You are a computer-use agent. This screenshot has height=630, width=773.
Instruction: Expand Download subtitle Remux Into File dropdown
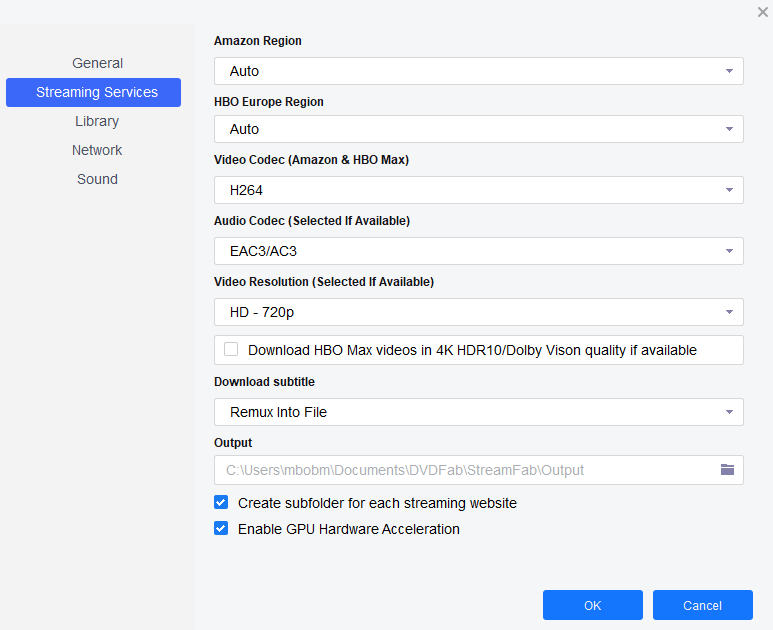click(478, 412)
